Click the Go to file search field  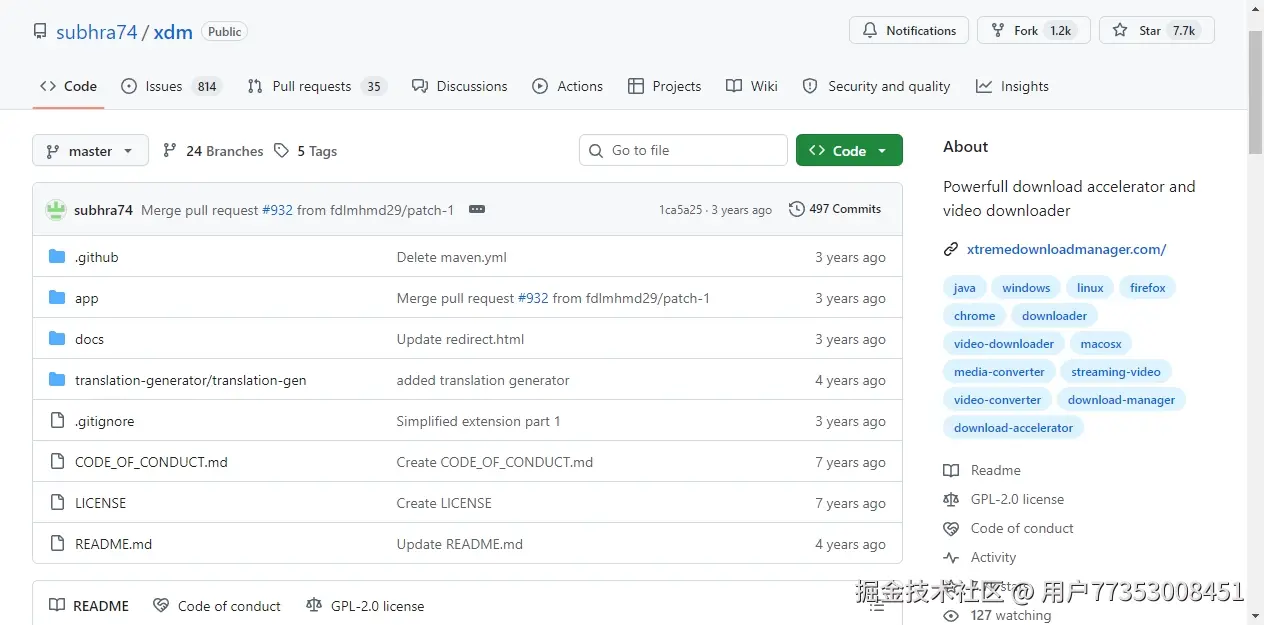[x=683, y=151]
